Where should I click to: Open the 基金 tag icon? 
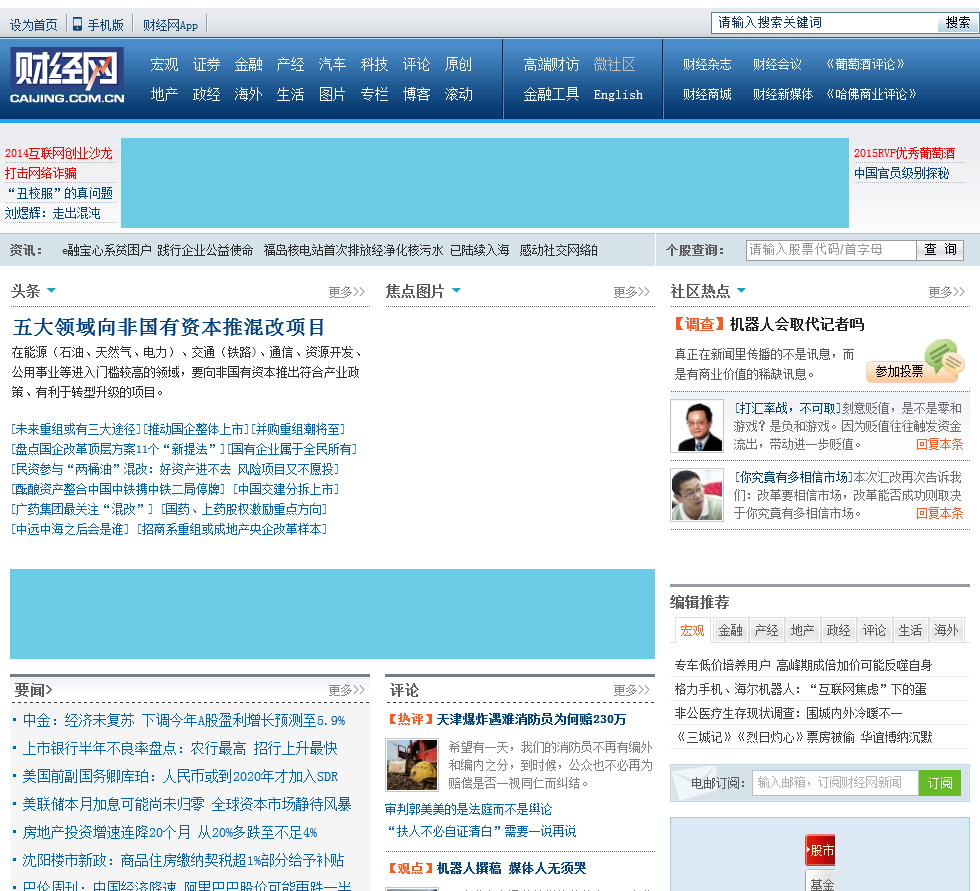point(820,882)
